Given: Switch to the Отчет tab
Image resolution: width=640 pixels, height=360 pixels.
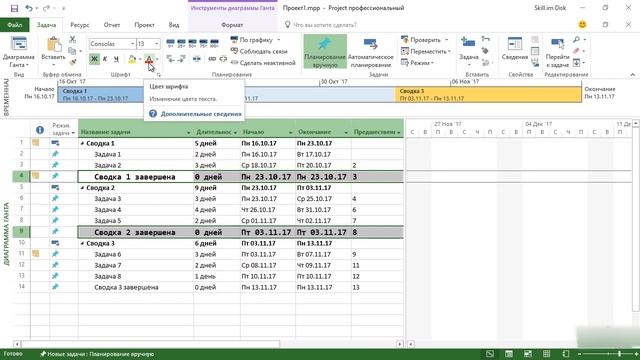Looking at the screenshot, I should click(x=112, y=25).
